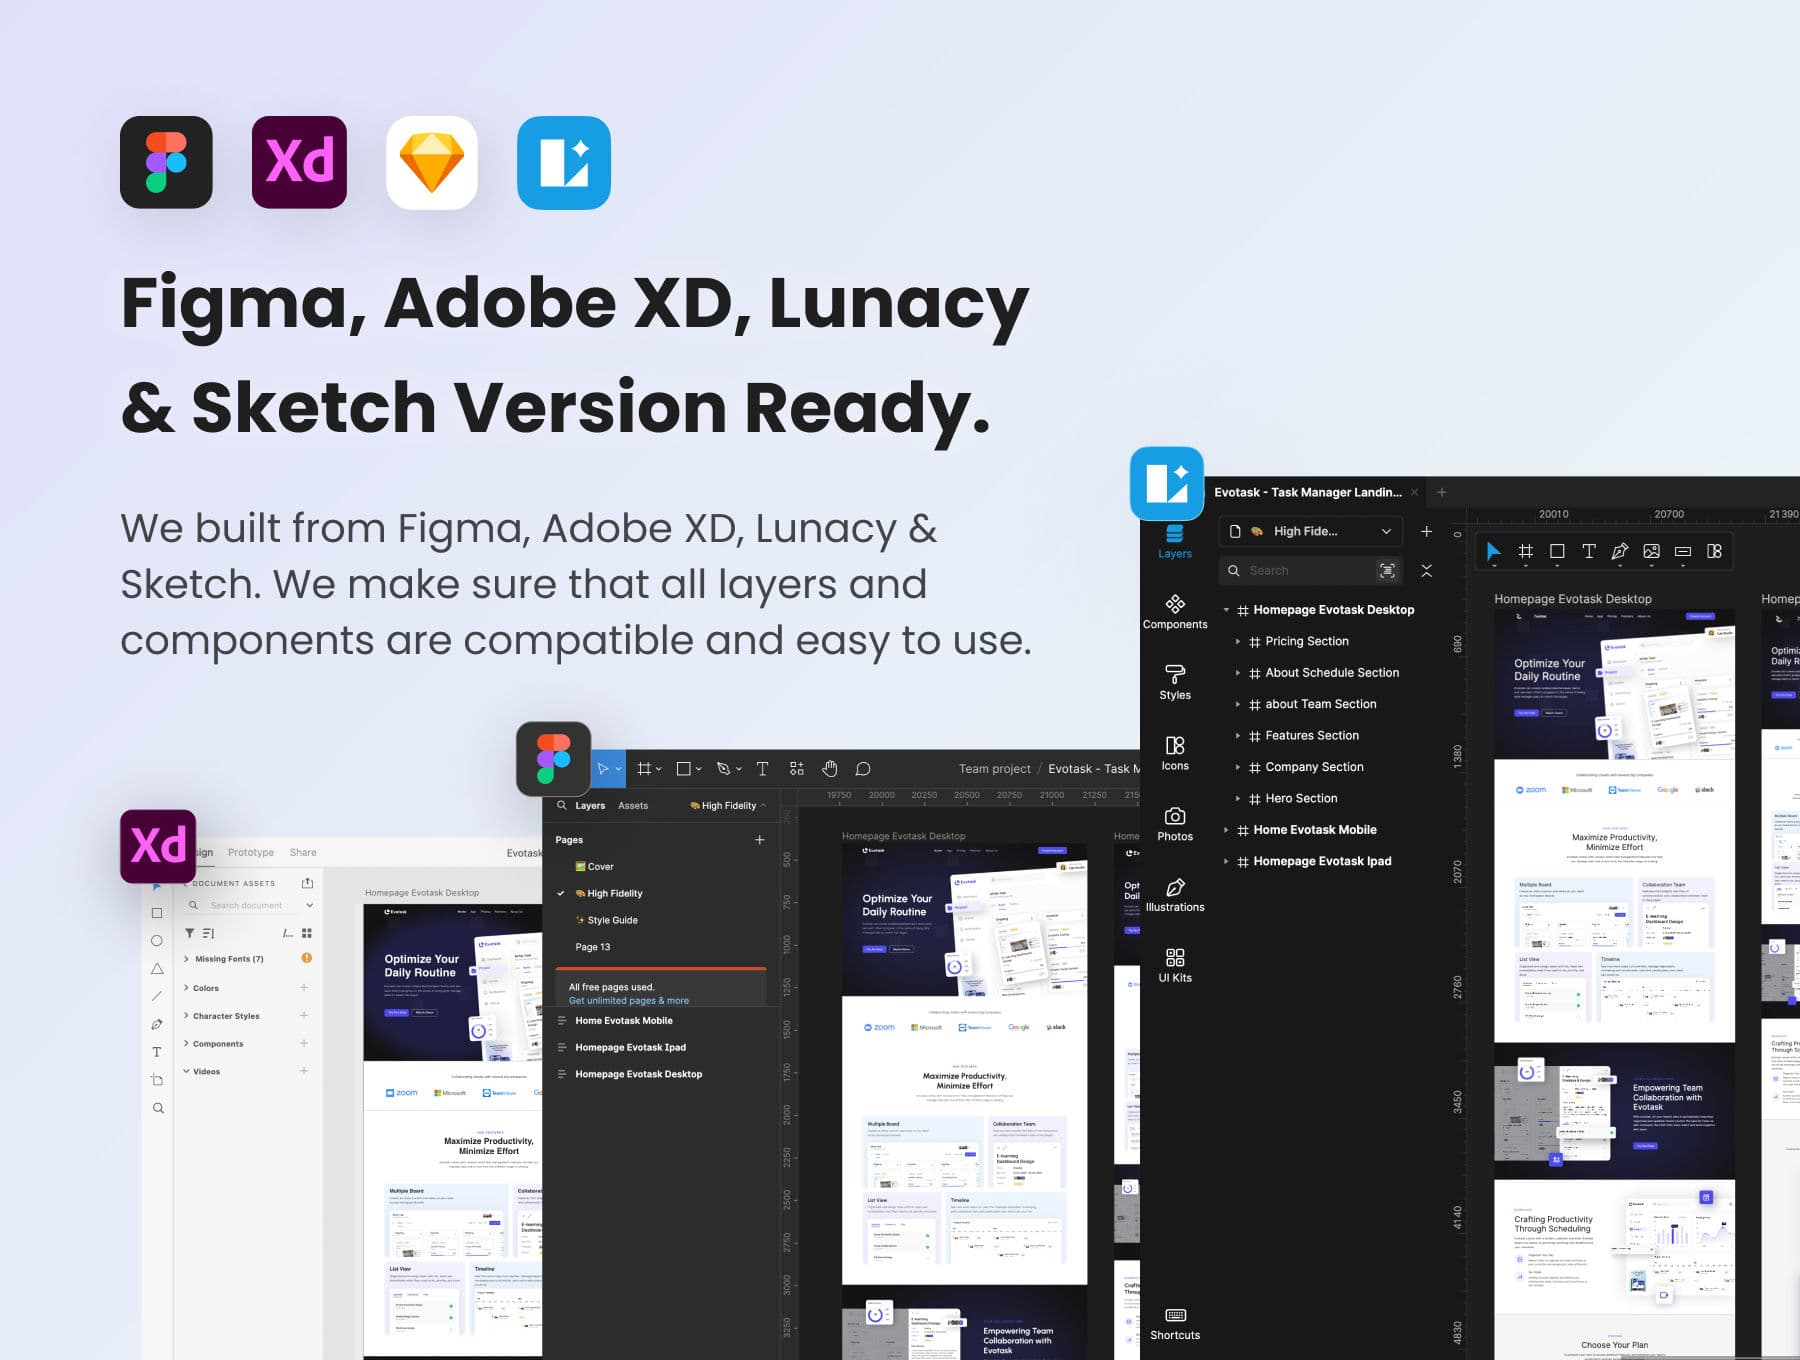
Task: Open Layers panel in Lunacy sidebar
Action: tap(1175, 543)
